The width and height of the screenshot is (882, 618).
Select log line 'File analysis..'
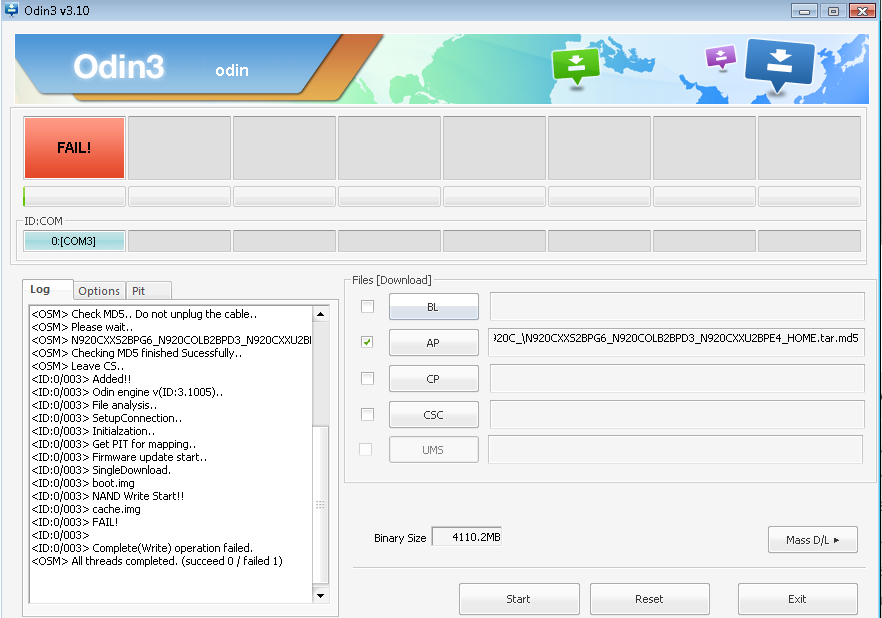click(x=94, y=405)
